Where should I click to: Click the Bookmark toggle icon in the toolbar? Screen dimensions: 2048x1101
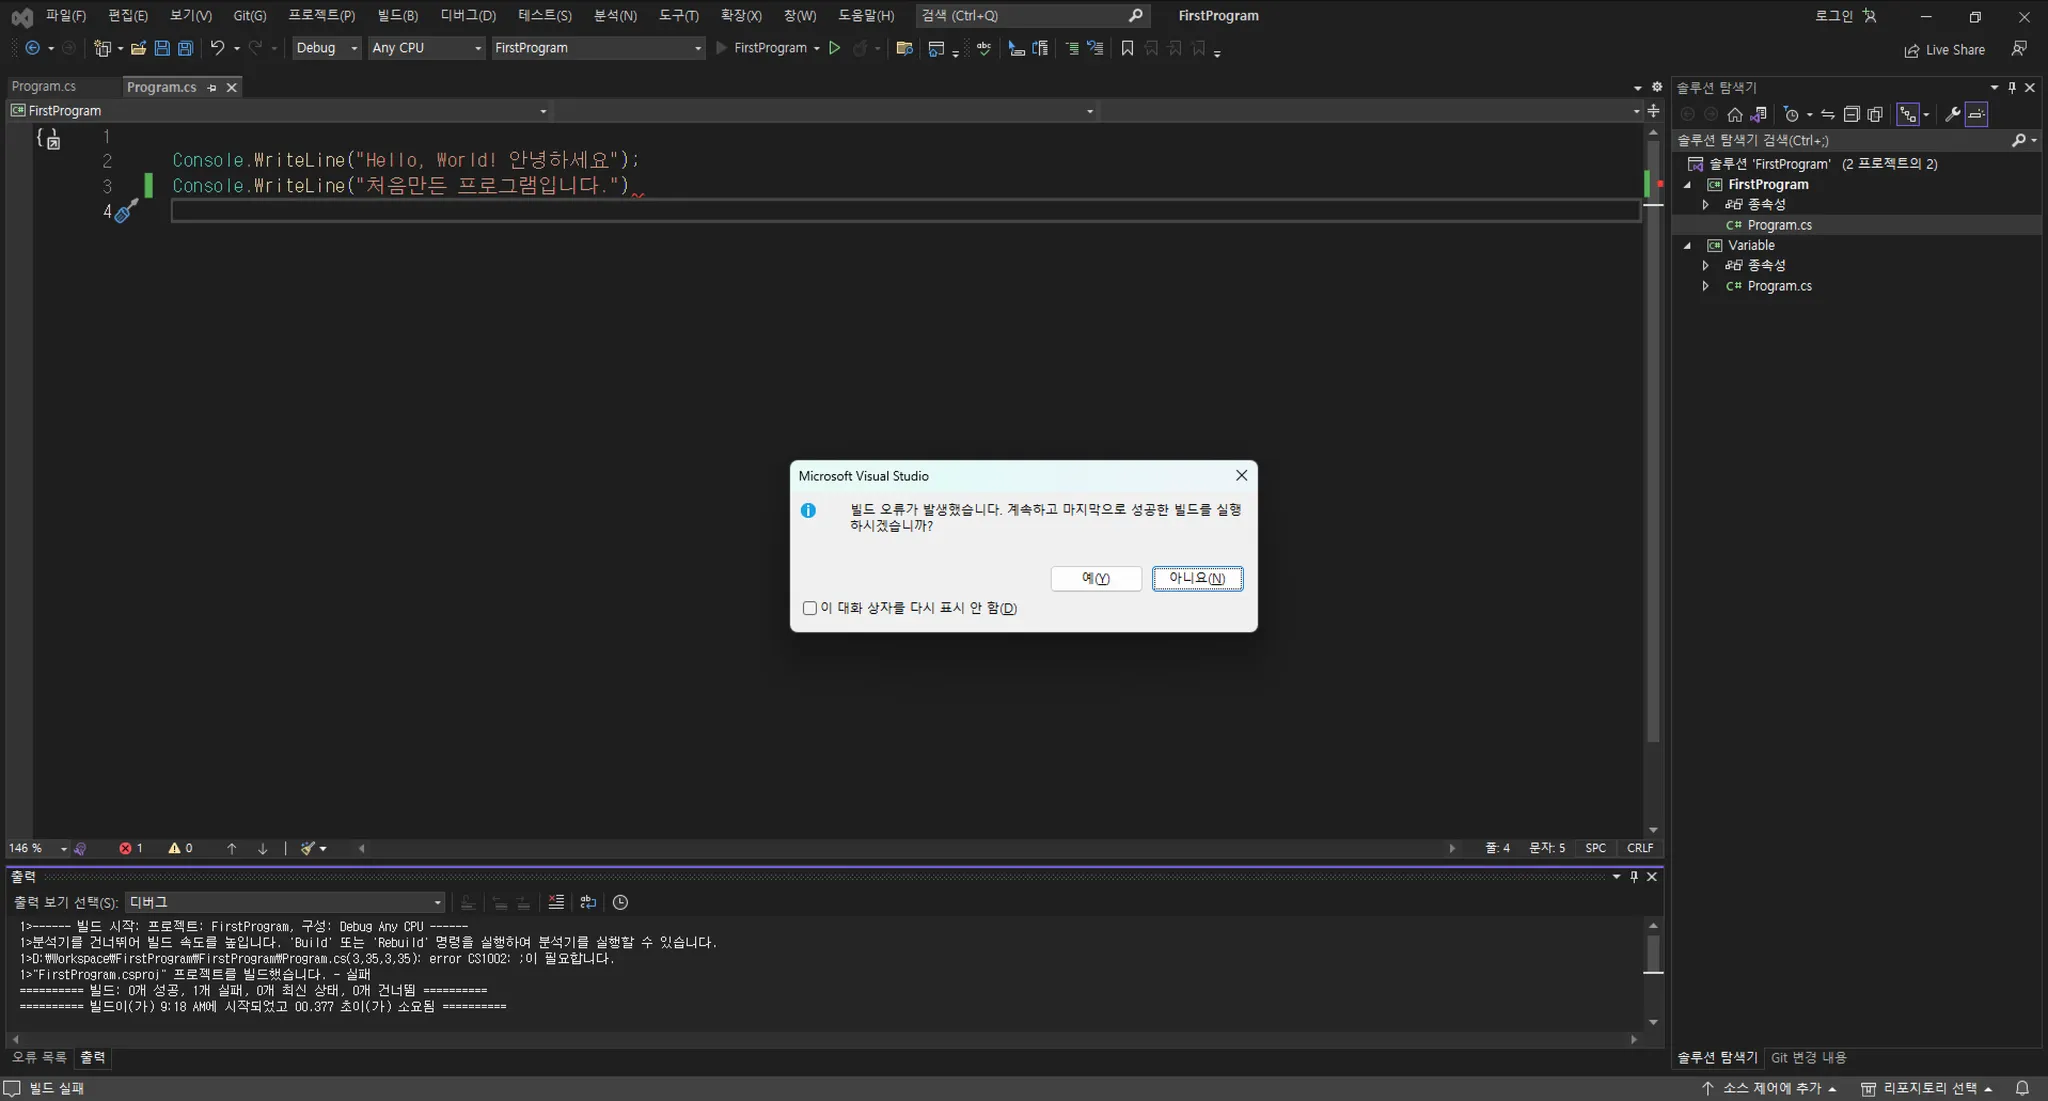[x=1127, y=48]
